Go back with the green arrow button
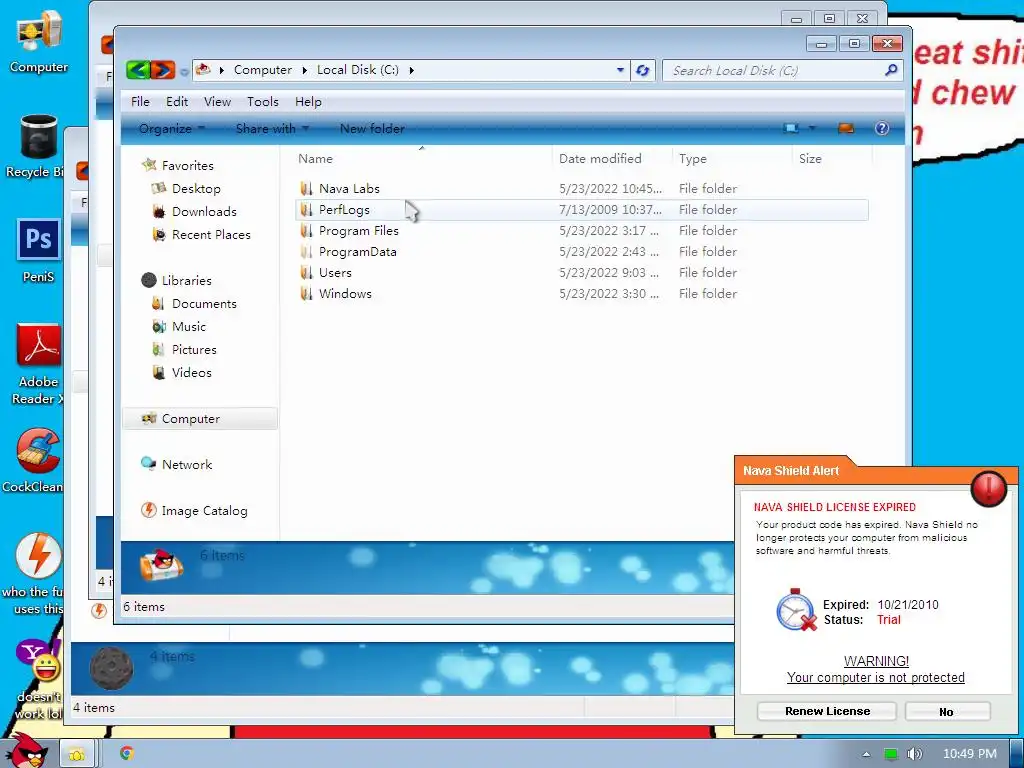Image resolution: width=1024 pixels, height=768 pixels. tap(138, 70)
